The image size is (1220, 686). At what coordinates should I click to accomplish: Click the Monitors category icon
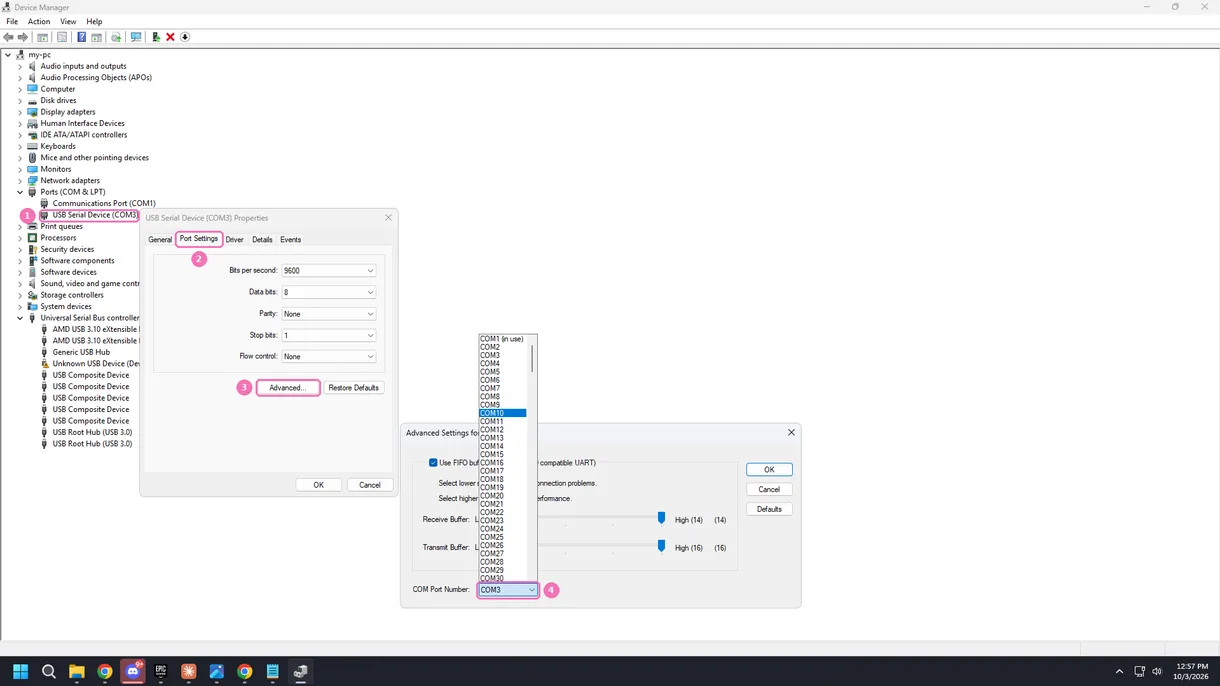[x=32, y=169]
